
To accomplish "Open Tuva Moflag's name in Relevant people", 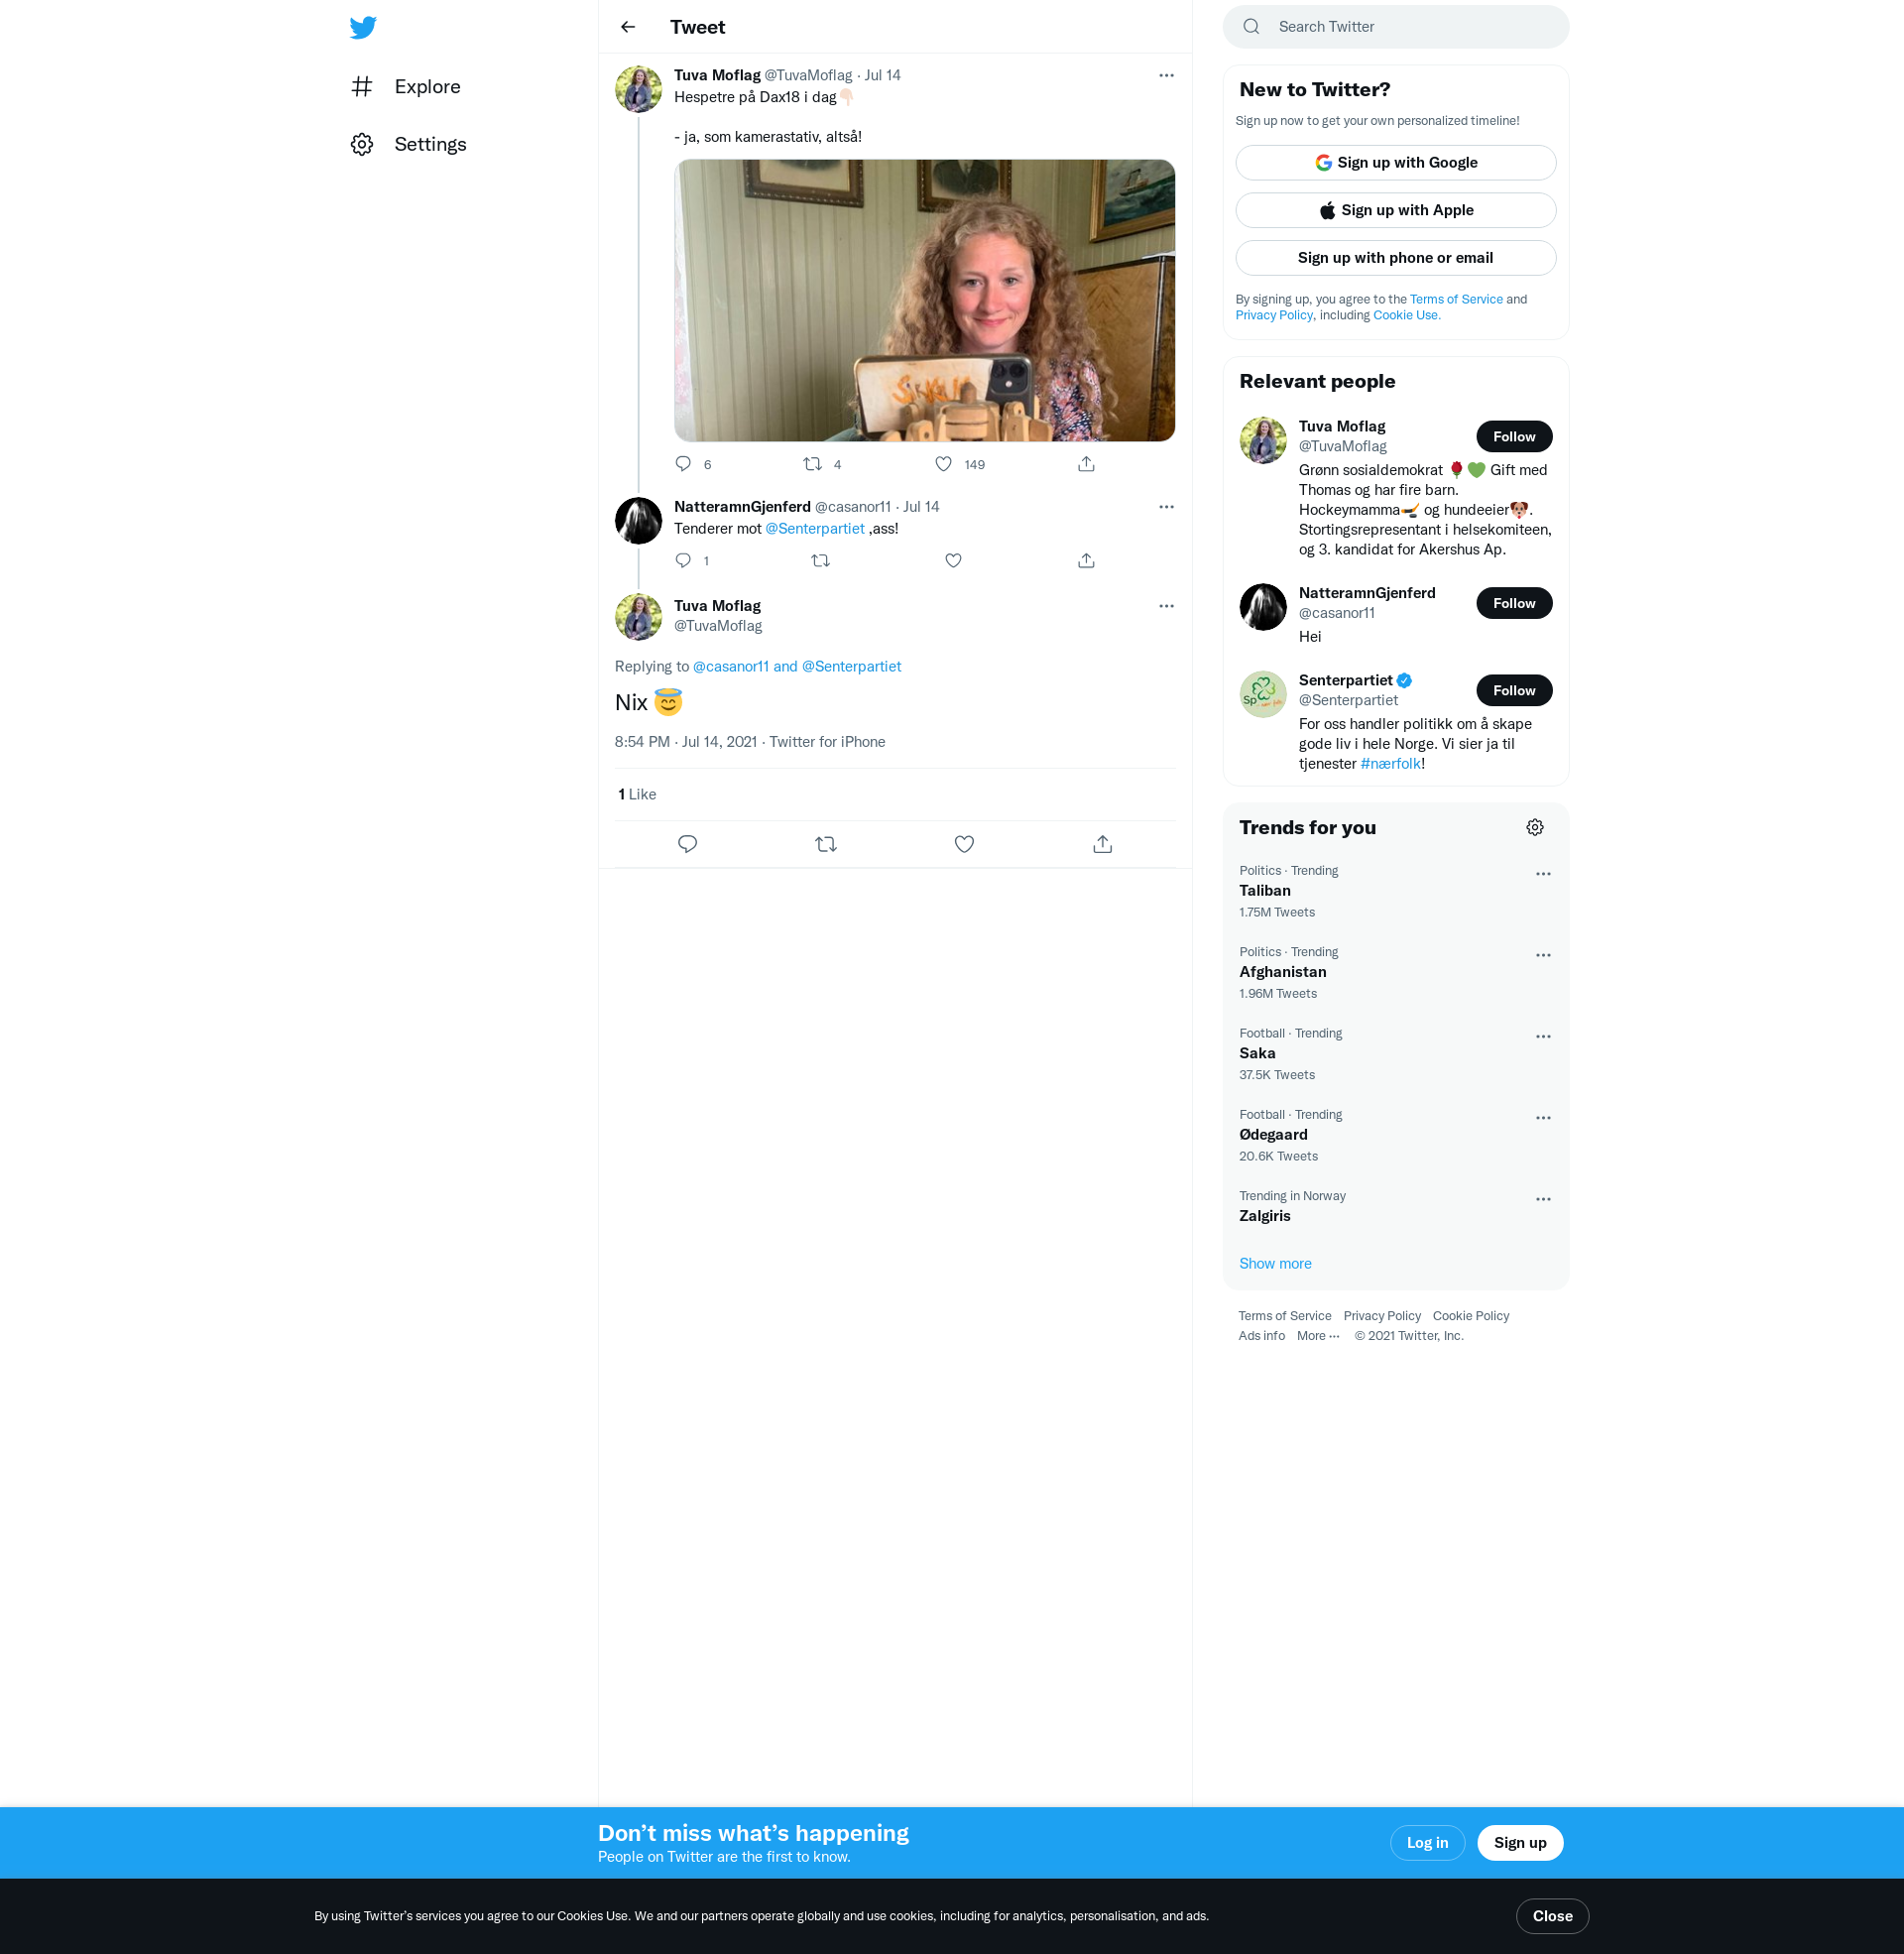I will coord(1342,427).
